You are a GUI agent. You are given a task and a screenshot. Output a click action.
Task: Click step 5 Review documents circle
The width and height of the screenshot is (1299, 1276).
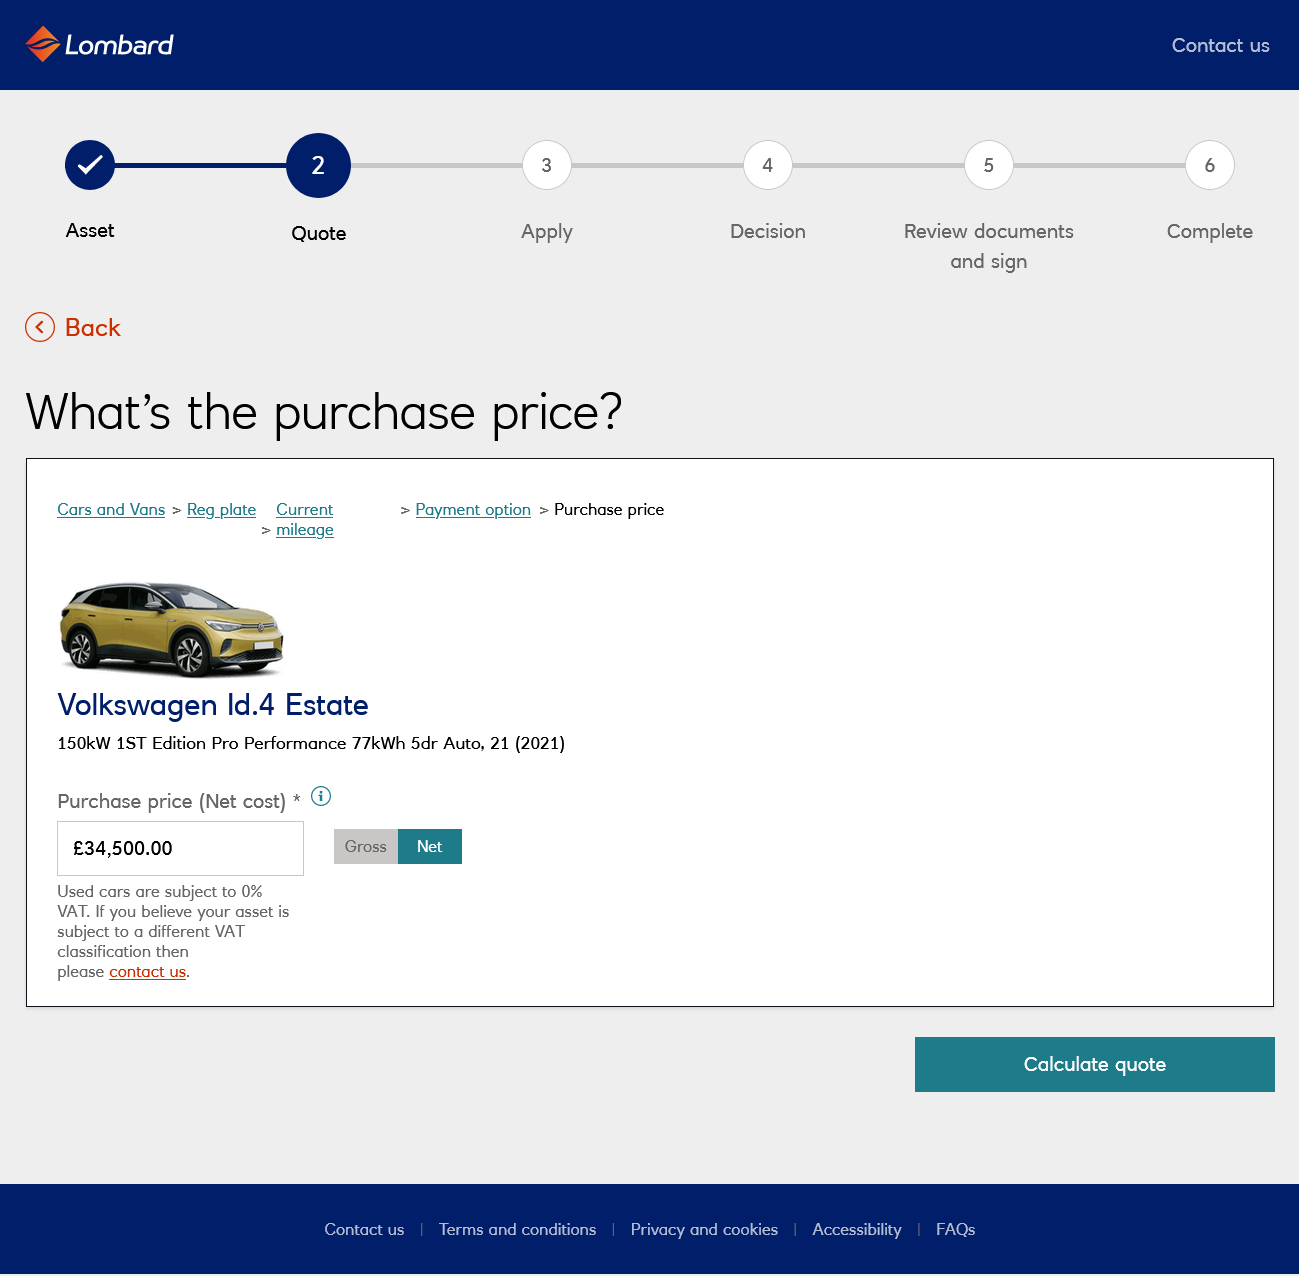click(x=989, y=165)
